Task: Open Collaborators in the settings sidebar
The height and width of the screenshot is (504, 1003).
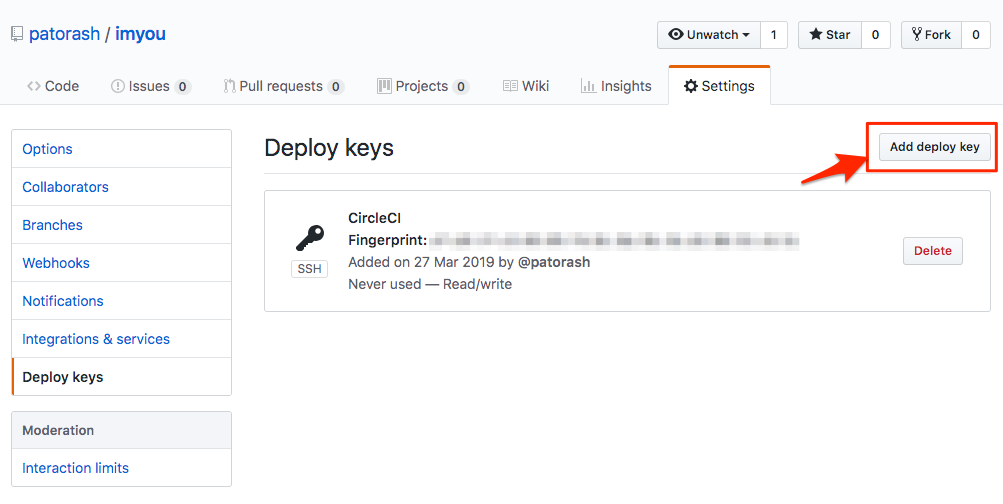Action: 65,187
